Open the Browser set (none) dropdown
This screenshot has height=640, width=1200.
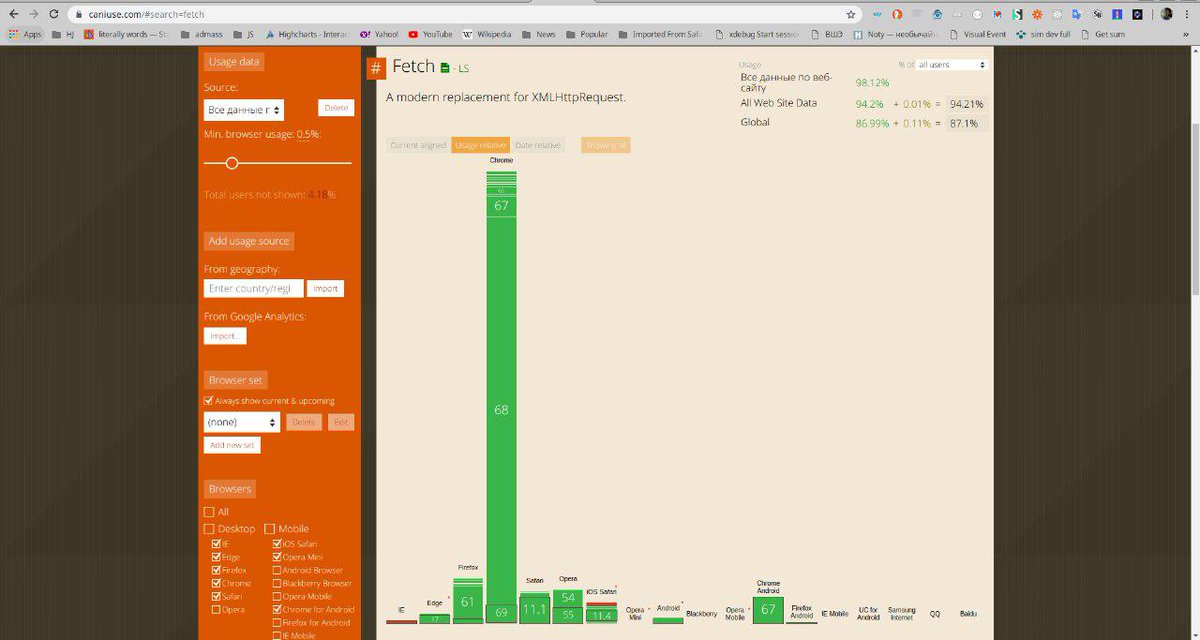241,422
